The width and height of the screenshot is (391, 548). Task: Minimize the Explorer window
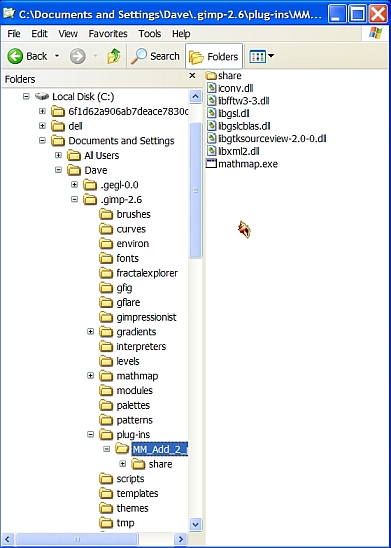[x=336, y=14]
